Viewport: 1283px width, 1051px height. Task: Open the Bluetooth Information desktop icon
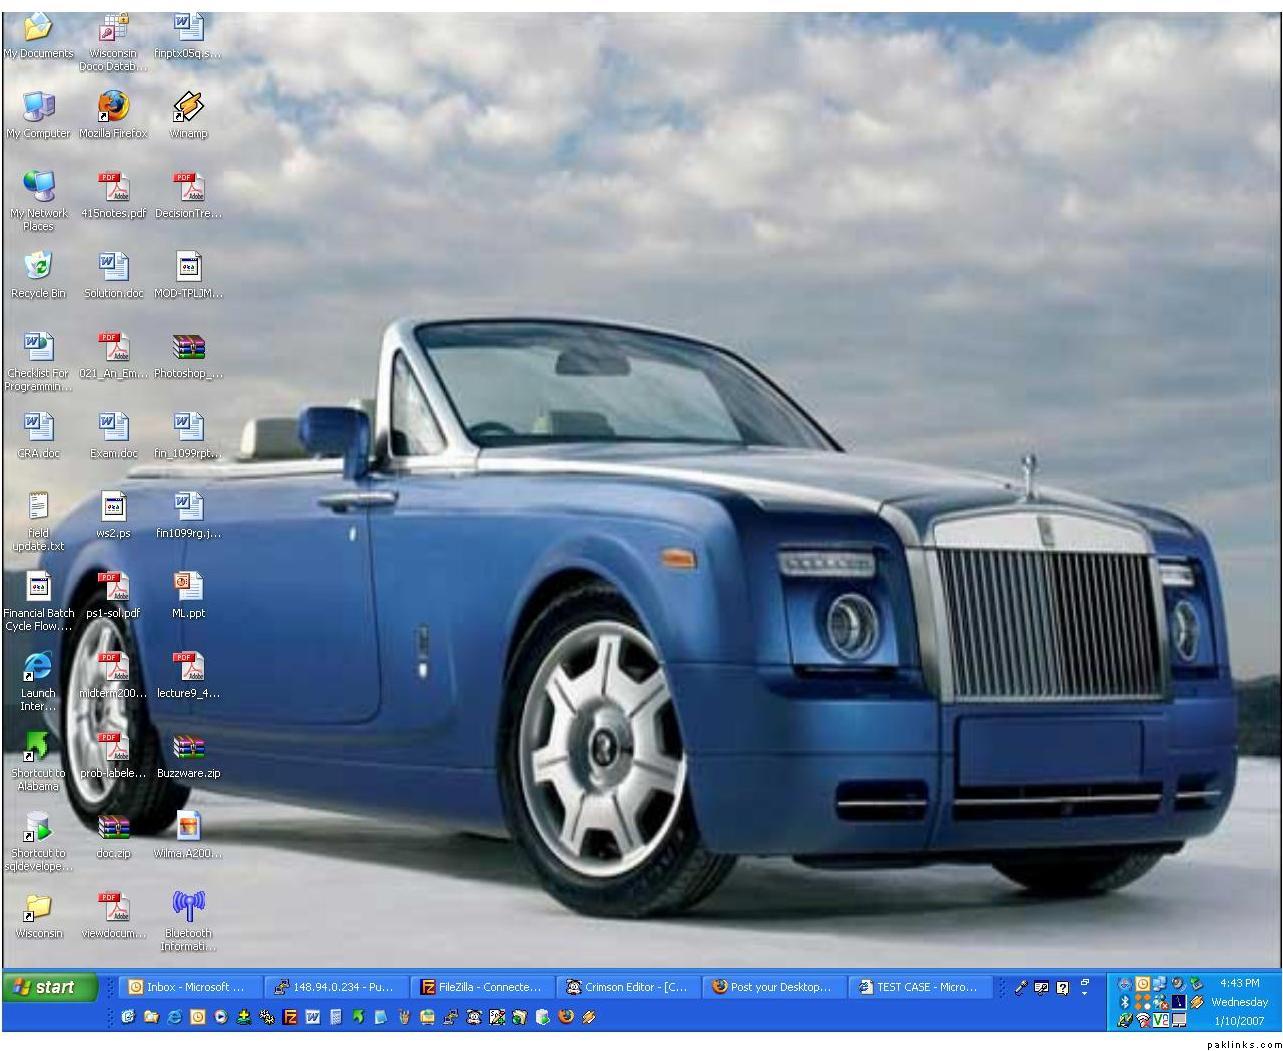(x=188, y=907)
